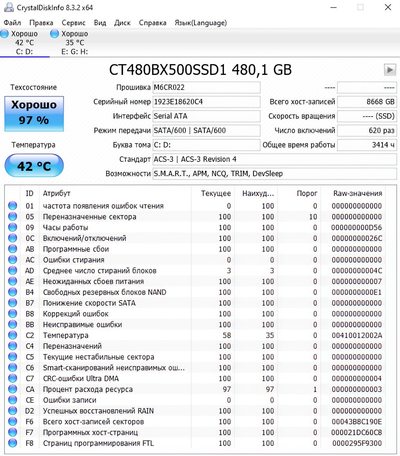Image resolution: width=400 pixels, height=456 pixels.
Task: Open the Язык(Language) menu
Action: pyautogui.click(x=201, y=23)
